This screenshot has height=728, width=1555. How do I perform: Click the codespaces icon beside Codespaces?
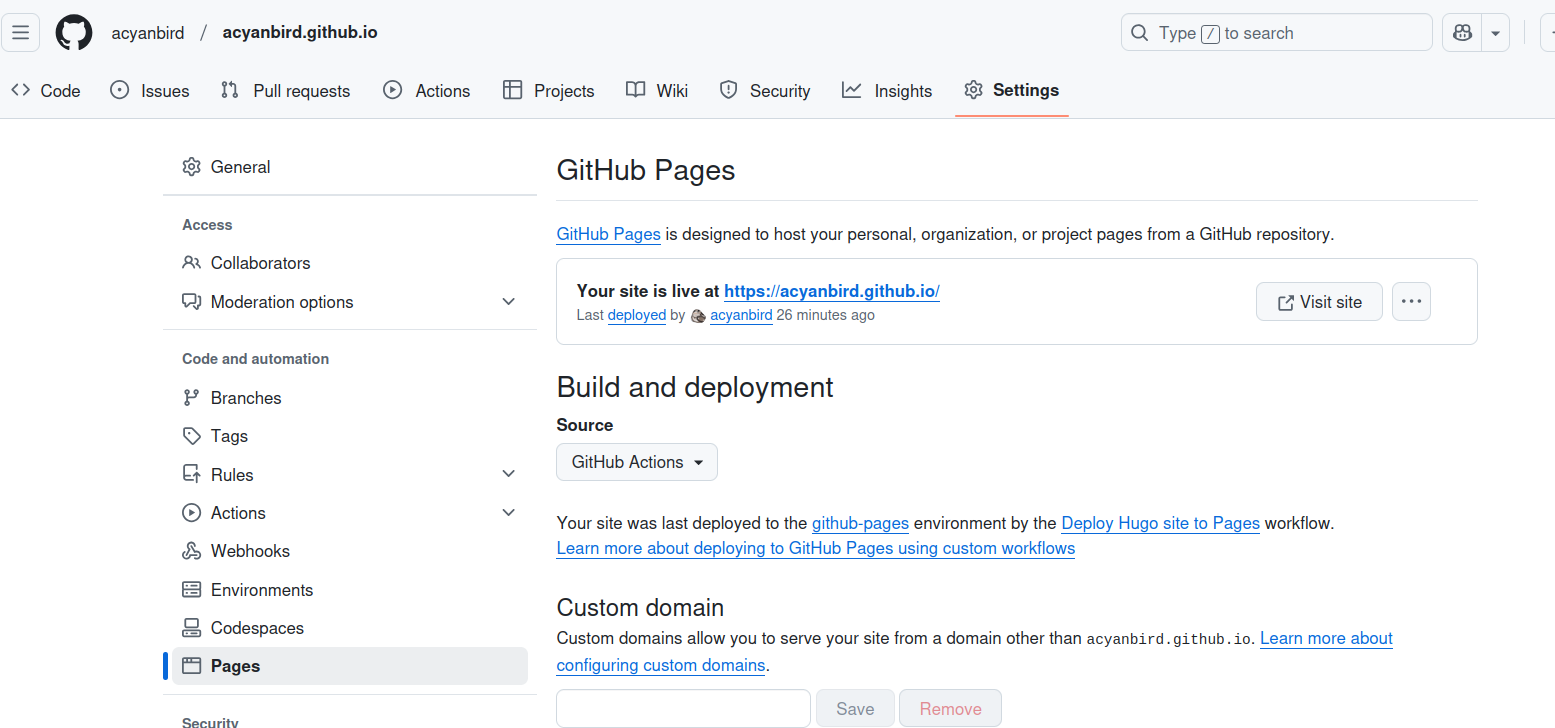point(191,628)
